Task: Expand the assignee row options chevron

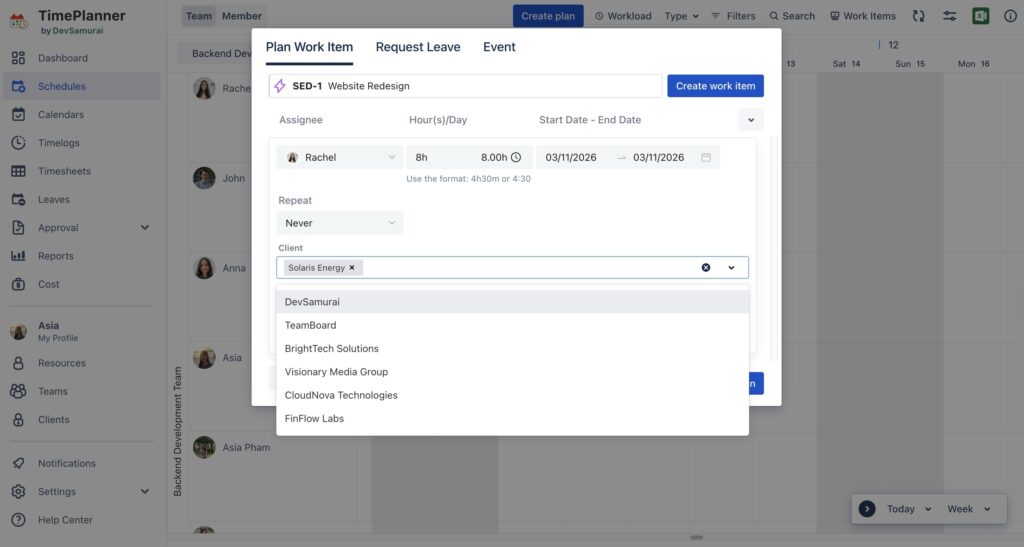Action: [751, 120]
